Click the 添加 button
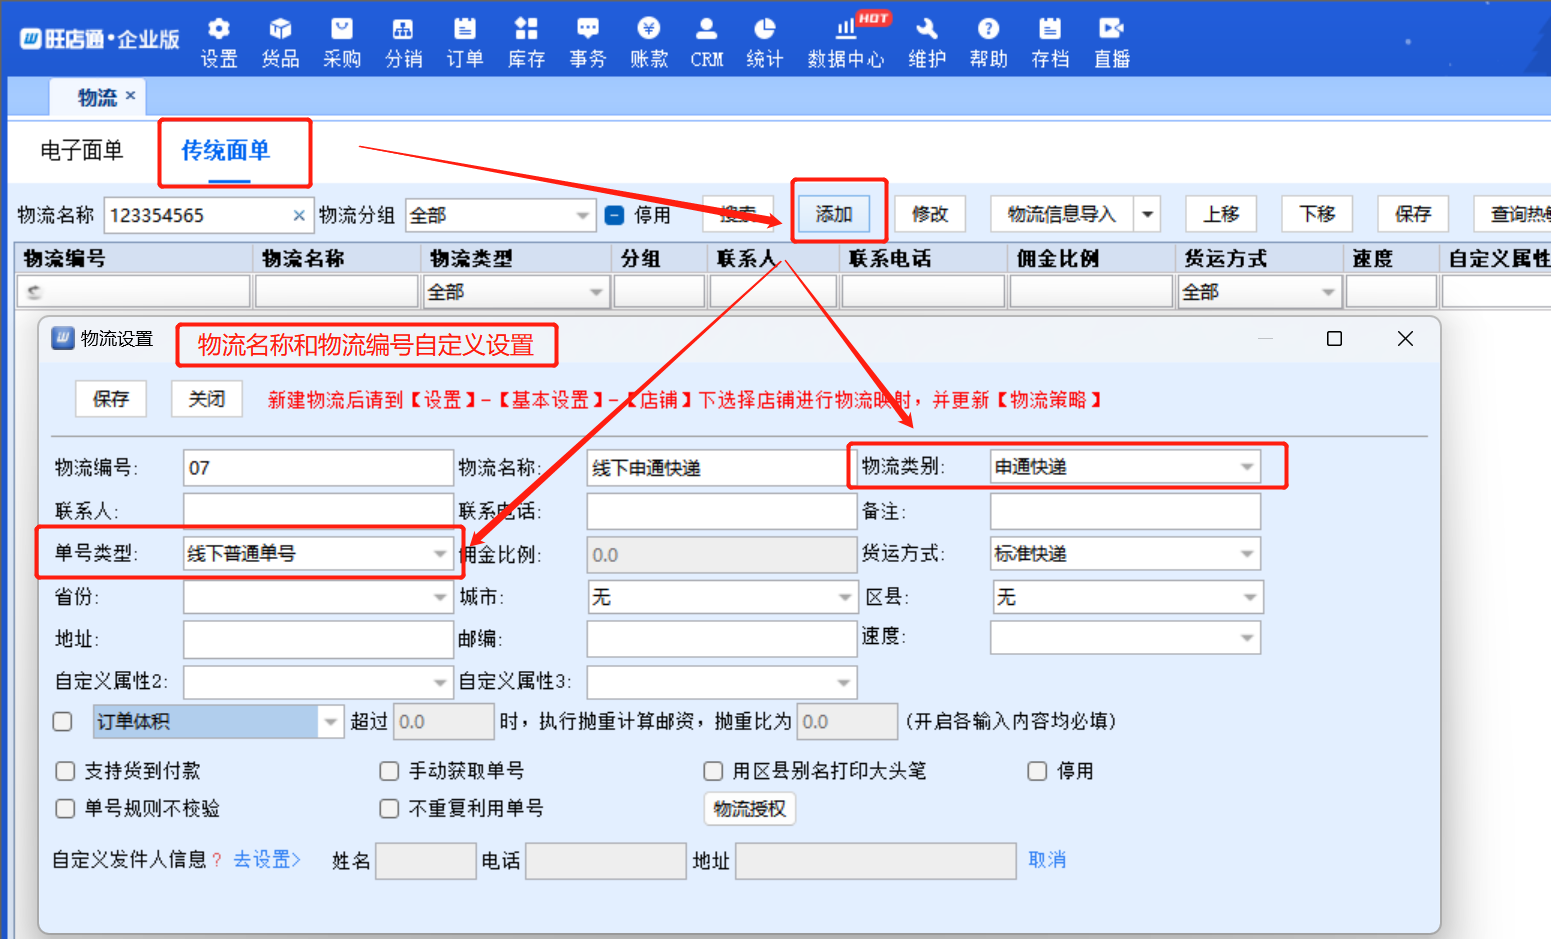 [x=834, y=214]
